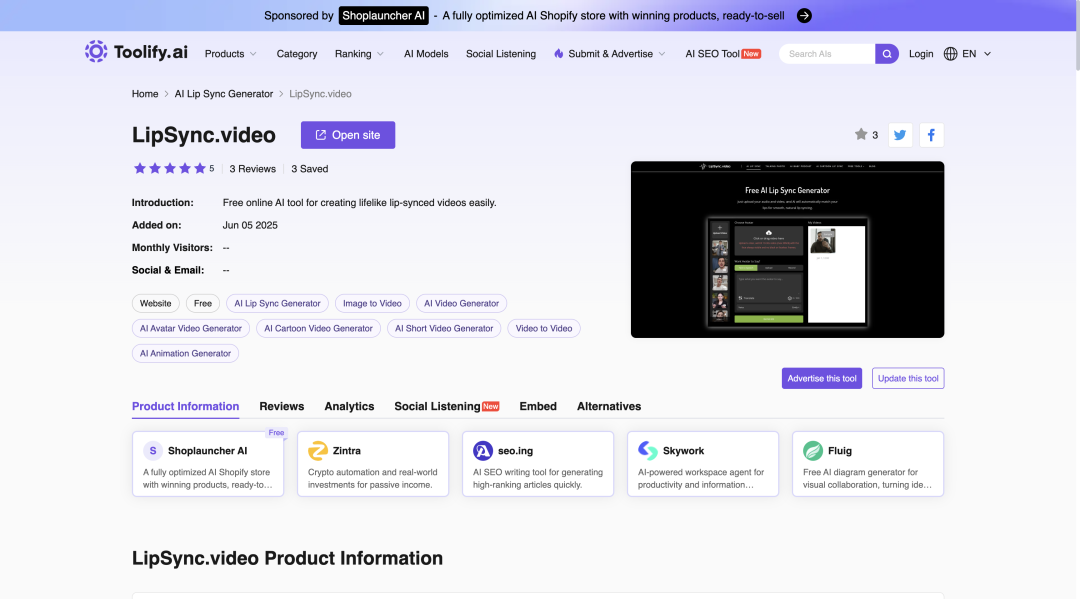Click the AI Avatar Video Generator tag
Screen dimensions: 1080x599
(x=191, y=328)
